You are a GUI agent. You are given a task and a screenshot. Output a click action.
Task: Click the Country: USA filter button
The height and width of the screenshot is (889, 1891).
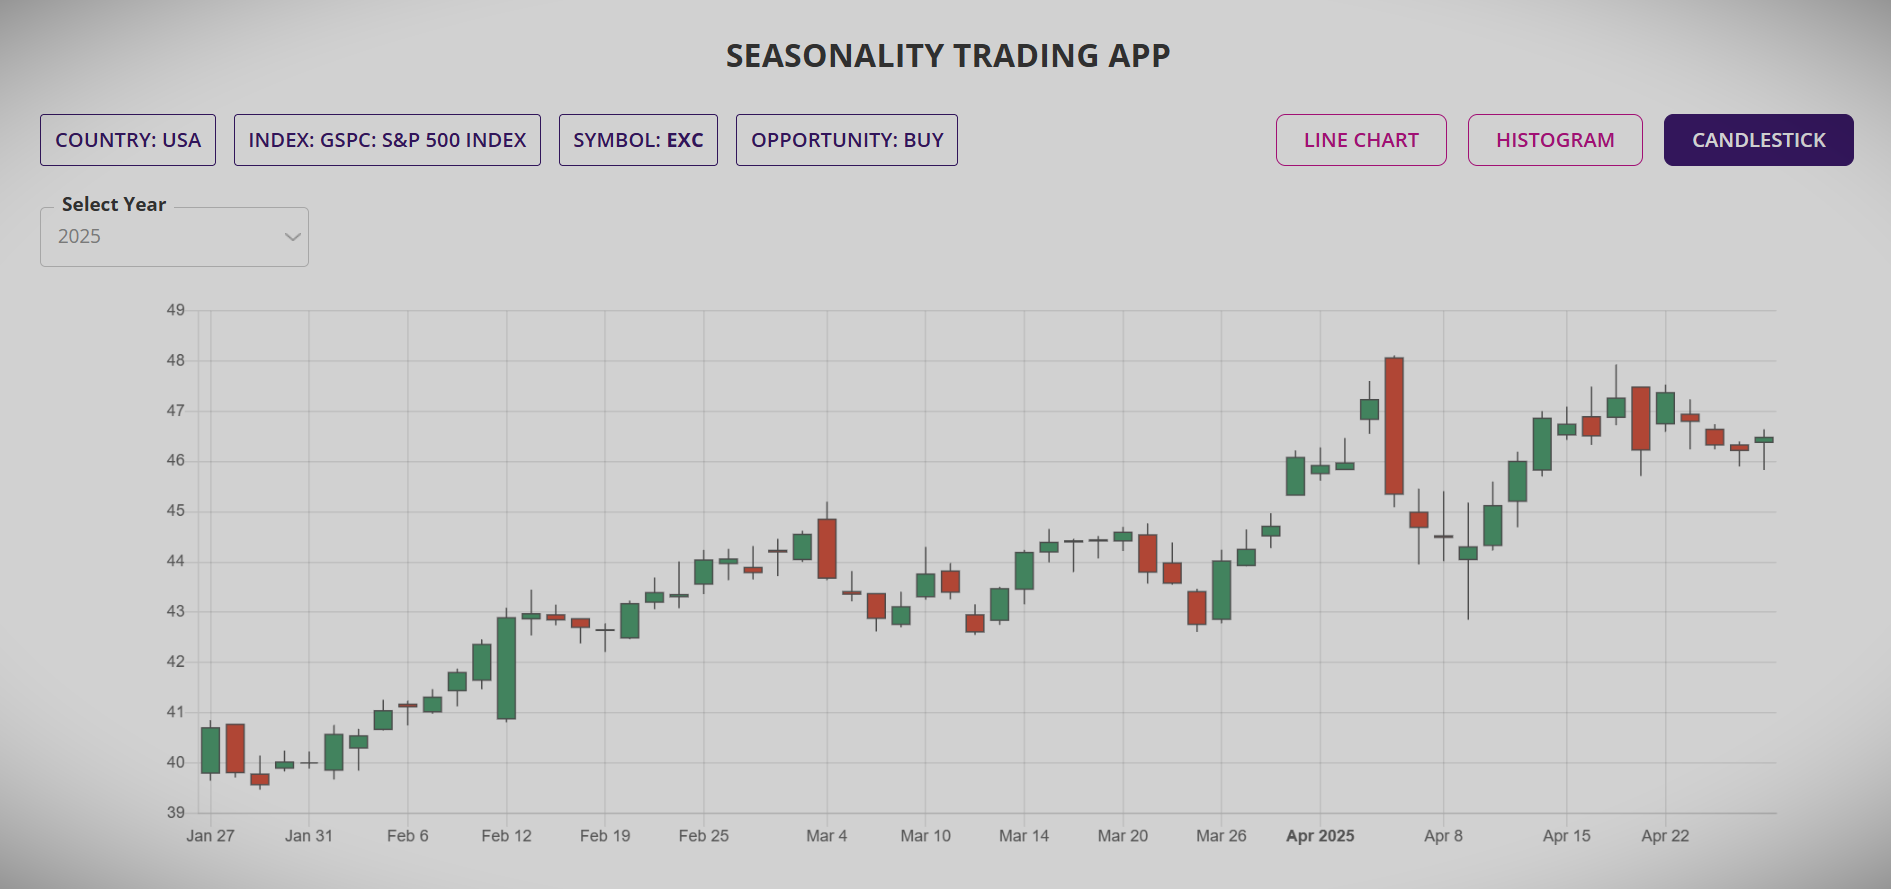tap(128, 140)
